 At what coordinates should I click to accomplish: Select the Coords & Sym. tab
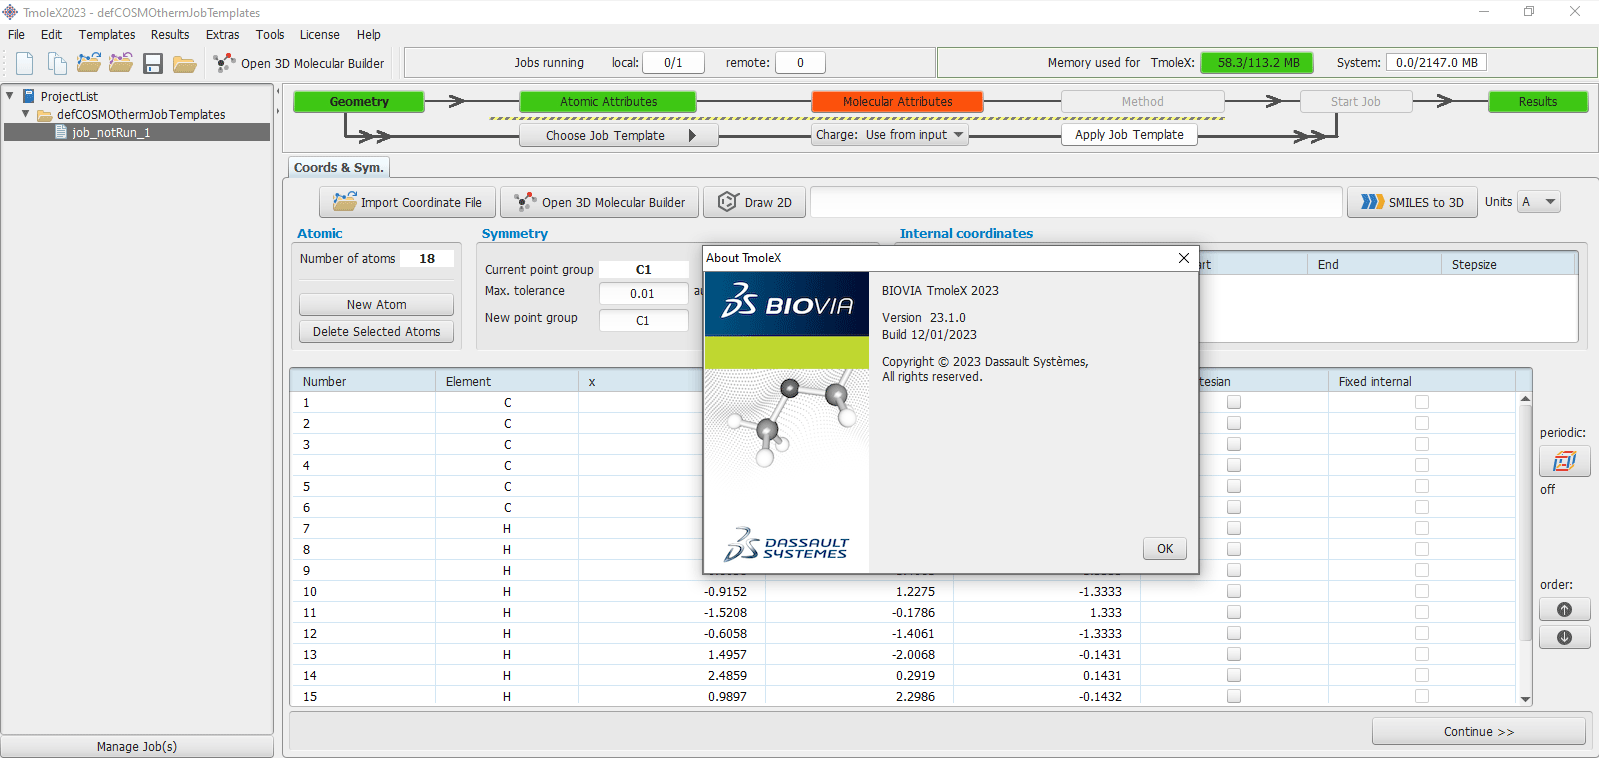click(338, 168)
